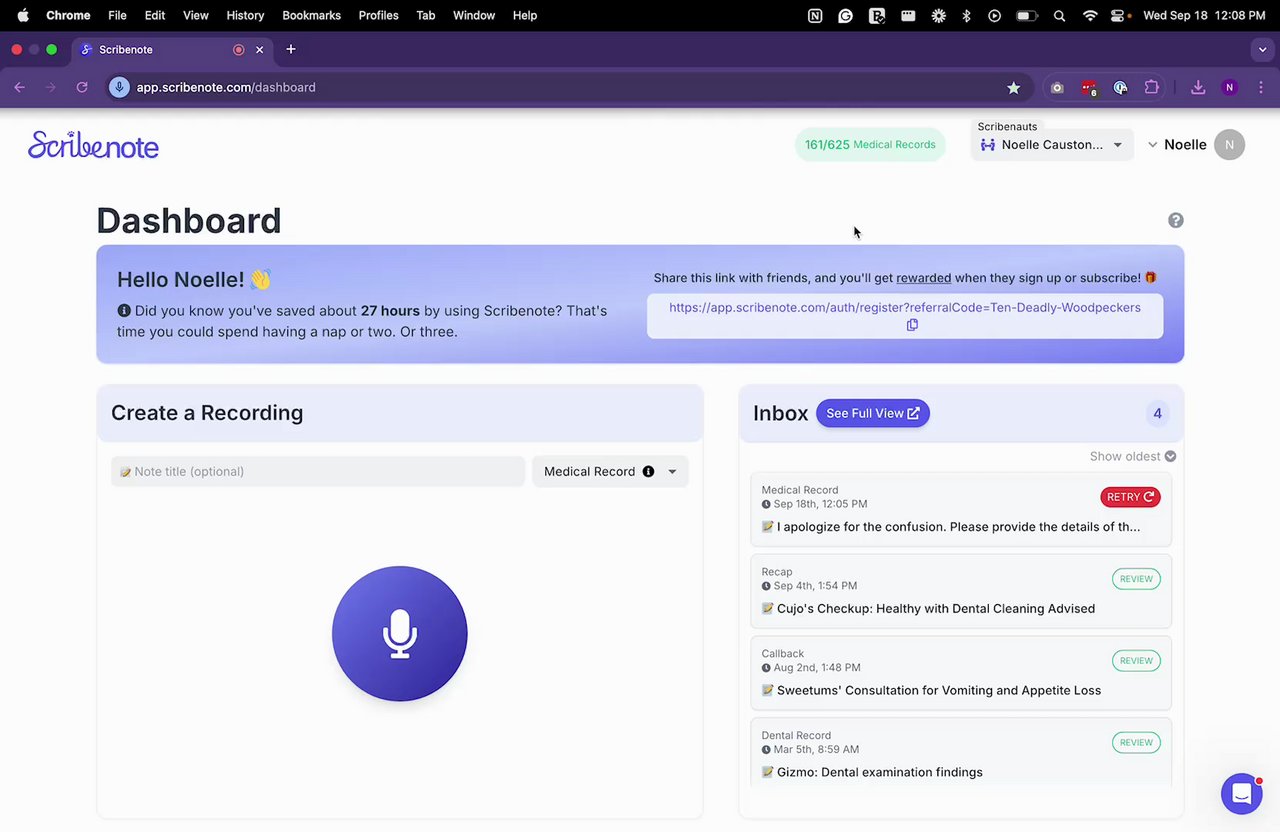This screenshot has height=832, width=1280.
Task: Go back to the previous page
Action: (x=20, y=87)
